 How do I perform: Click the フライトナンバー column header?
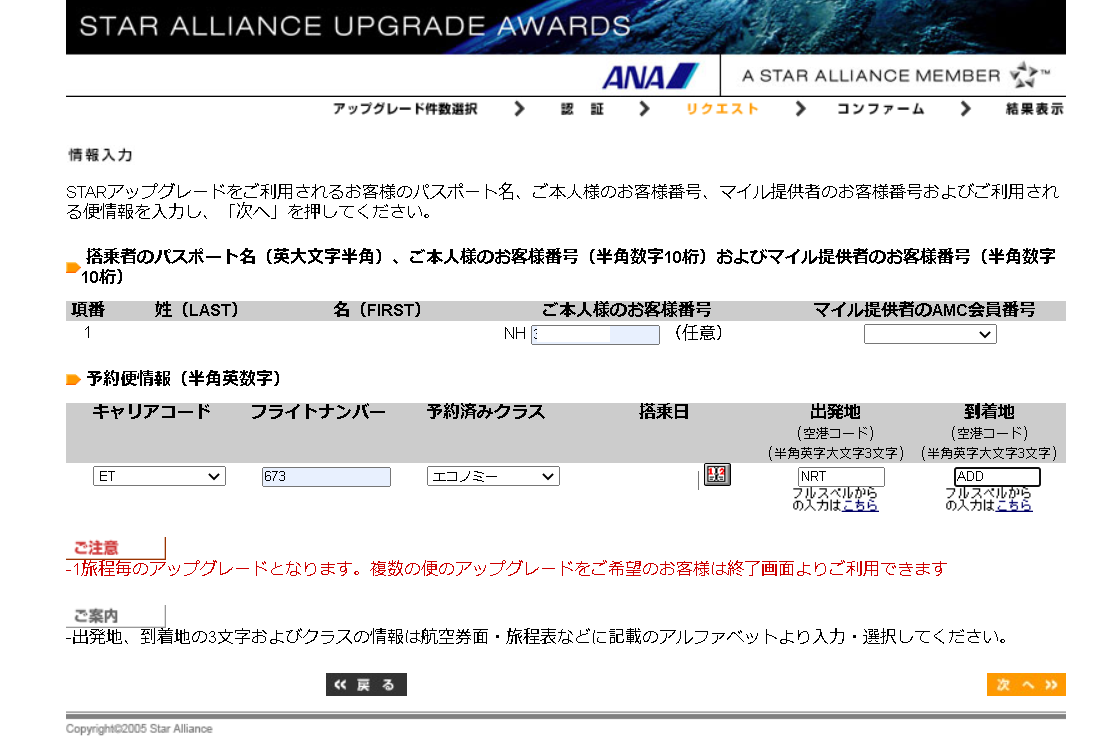pos(318,412)
